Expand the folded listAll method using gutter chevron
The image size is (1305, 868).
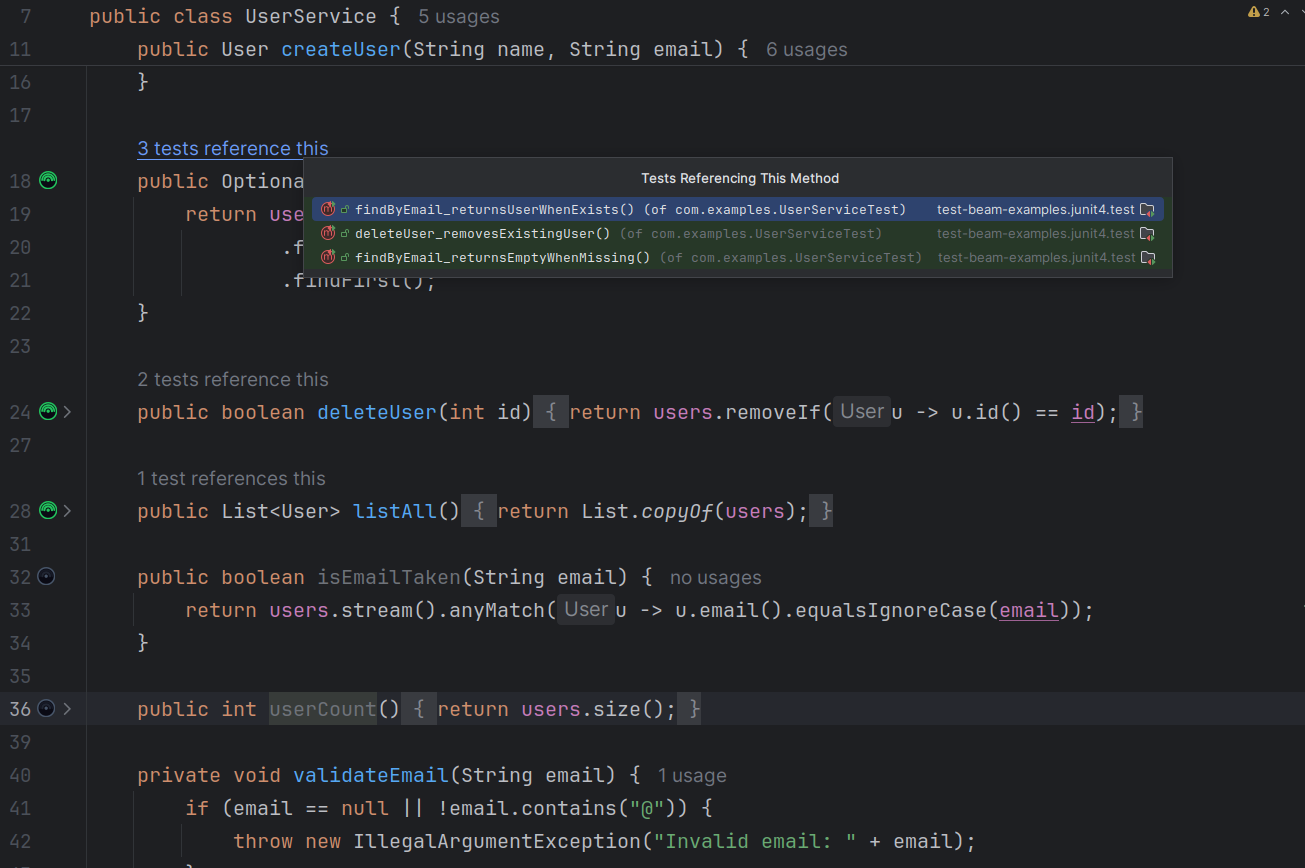coord(68,511)
